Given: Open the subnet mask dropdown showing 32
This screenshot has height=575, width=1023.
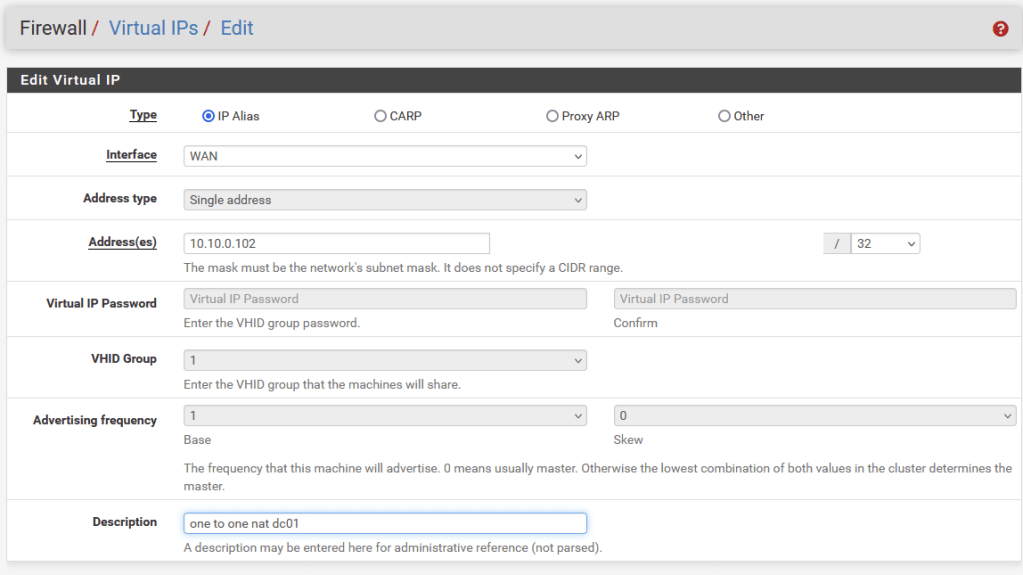Looking at the screenshot, I should point(885,243).
